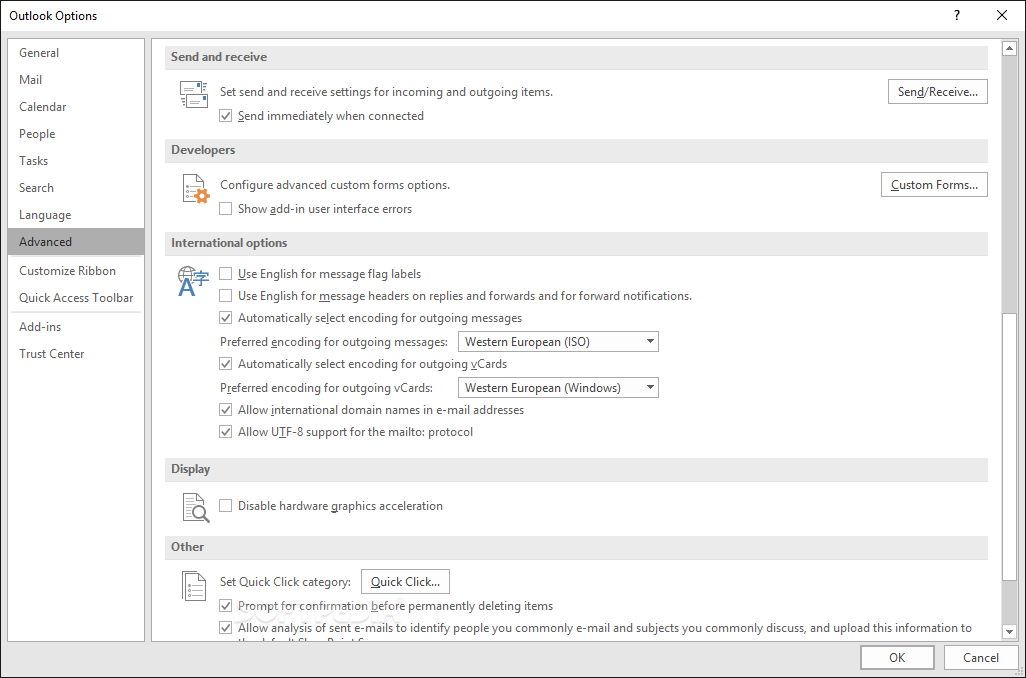Switch to Calendar options
The width and height of the screenshot is (1026, 678).
[x=76, y=107]
